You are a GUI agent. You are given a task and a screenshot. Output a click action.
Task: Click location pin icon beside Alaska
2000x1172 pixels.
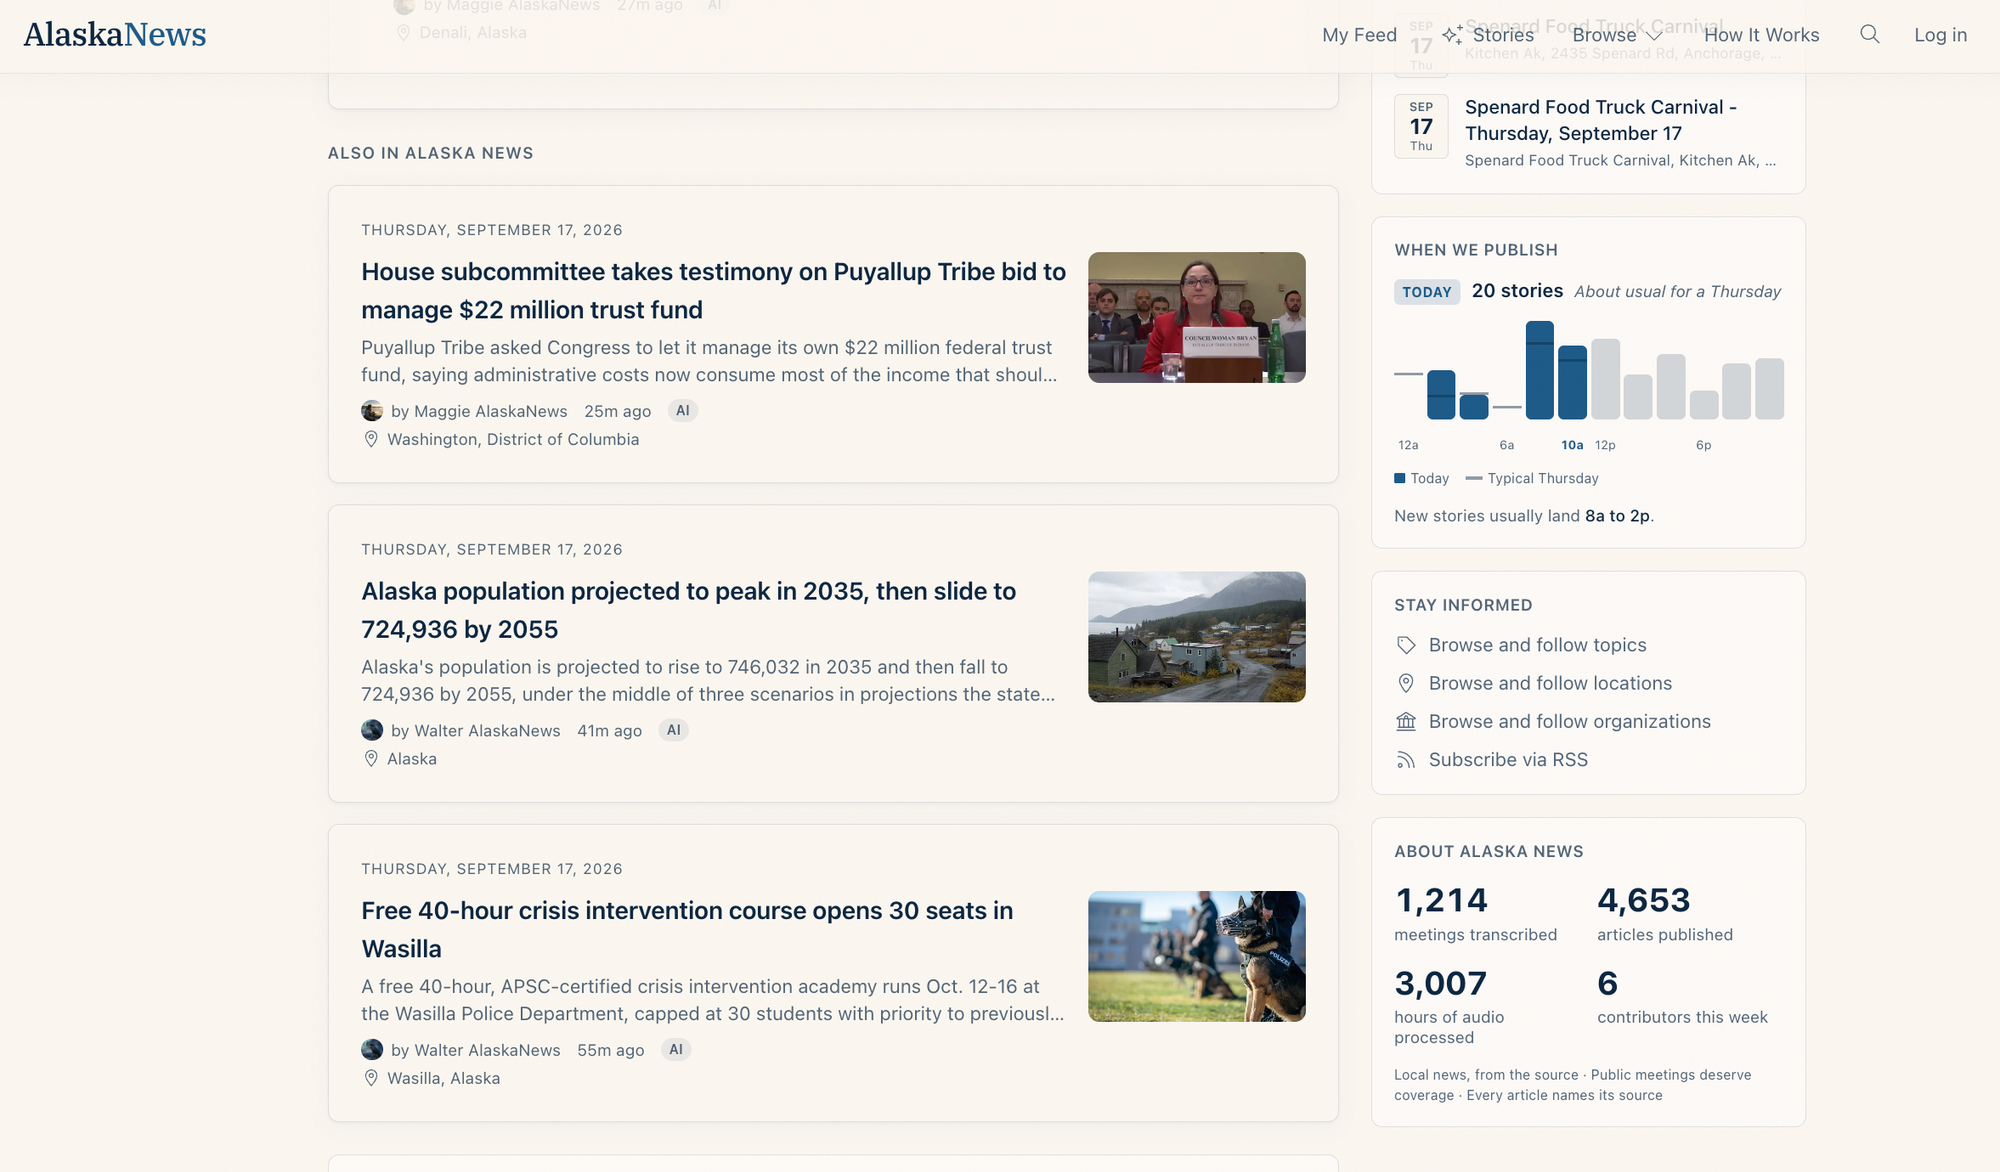[x=371, y=759]
